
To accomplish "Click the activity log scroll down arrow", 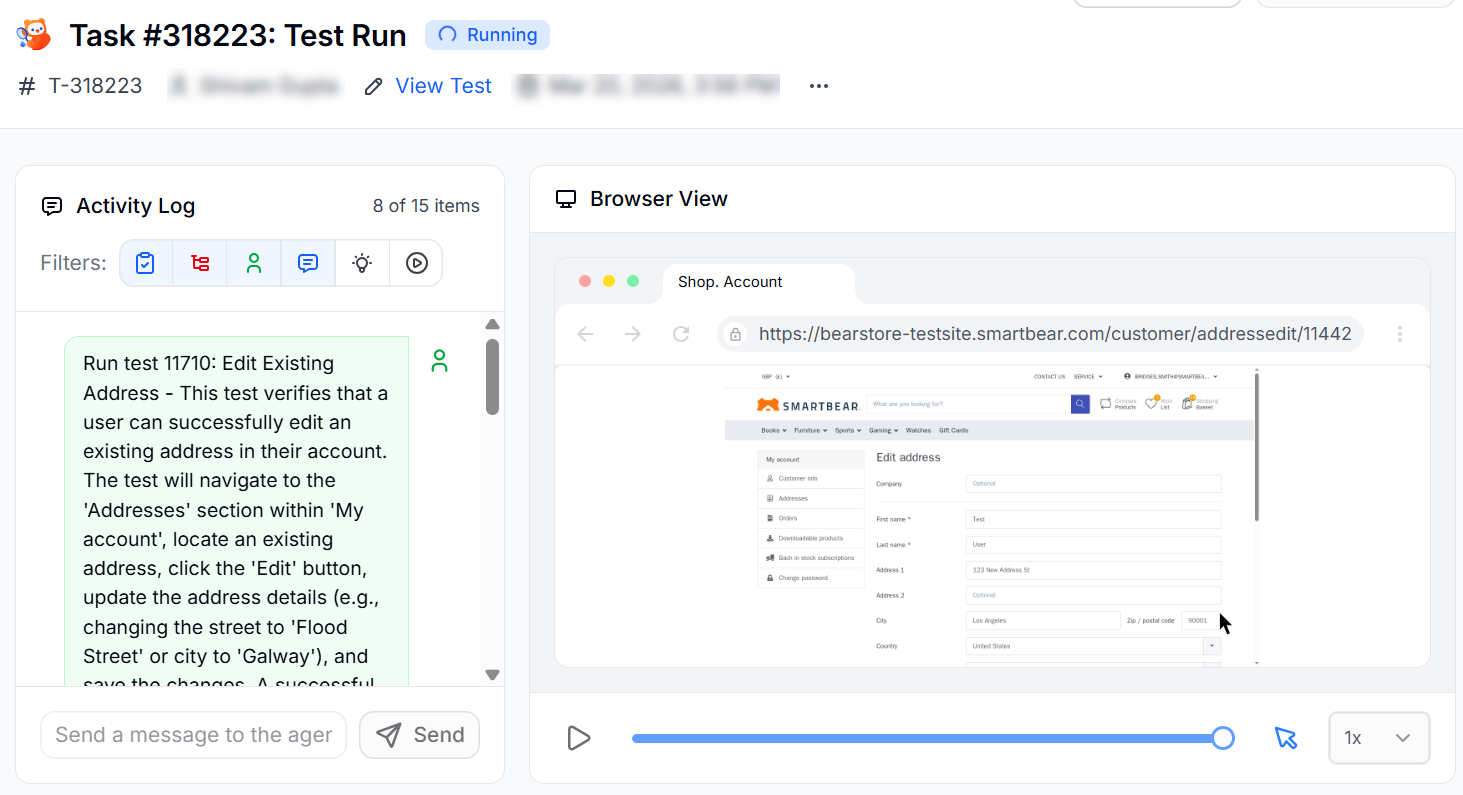I will pos(492,675).
